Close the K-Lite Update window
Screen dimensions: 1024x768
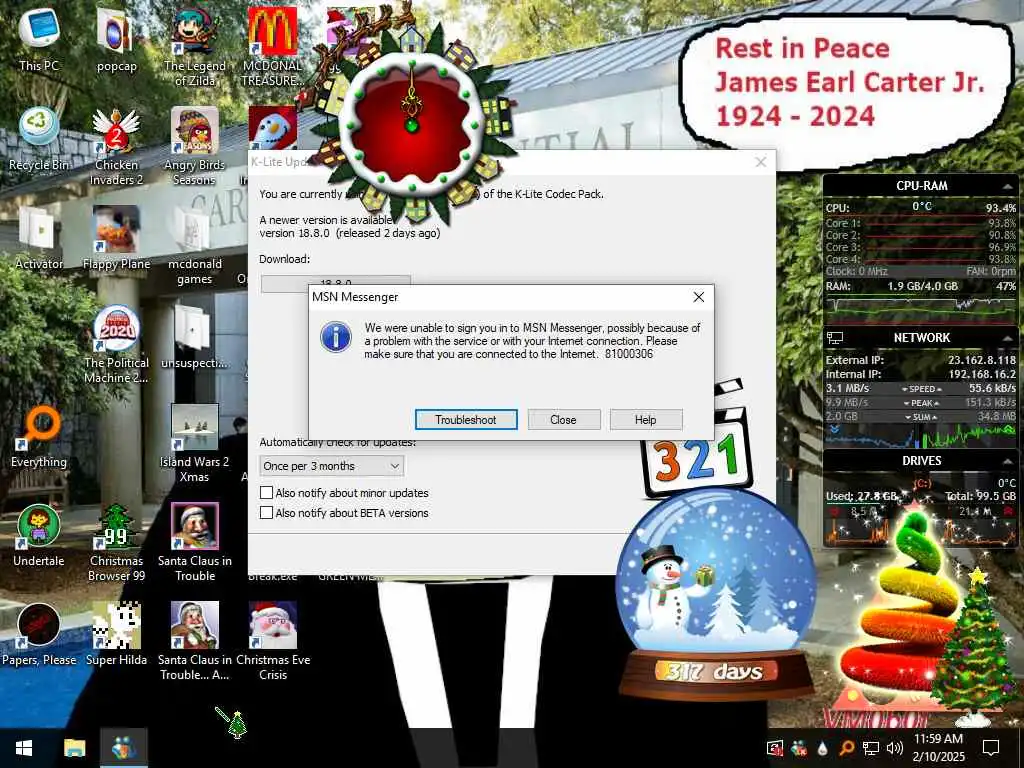click(x=760, y=162)
